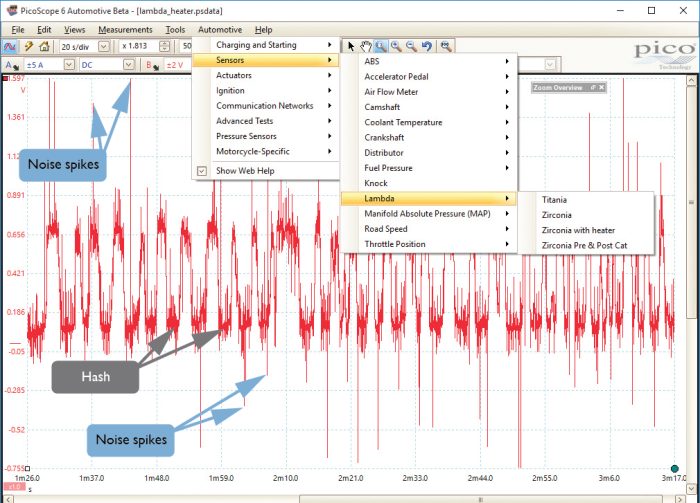Click the zoom in tool
Viewport: 700px width, 503px height.
tap(396, 46)
